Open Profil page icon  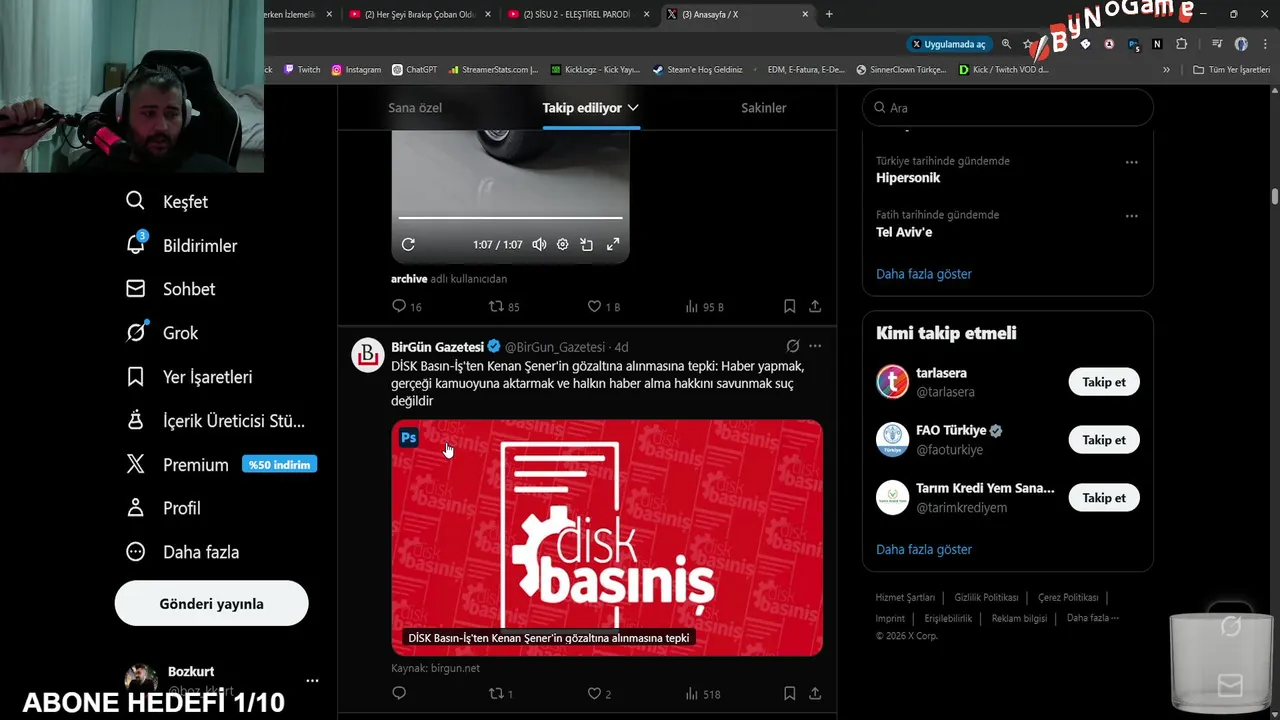point(135,508)
